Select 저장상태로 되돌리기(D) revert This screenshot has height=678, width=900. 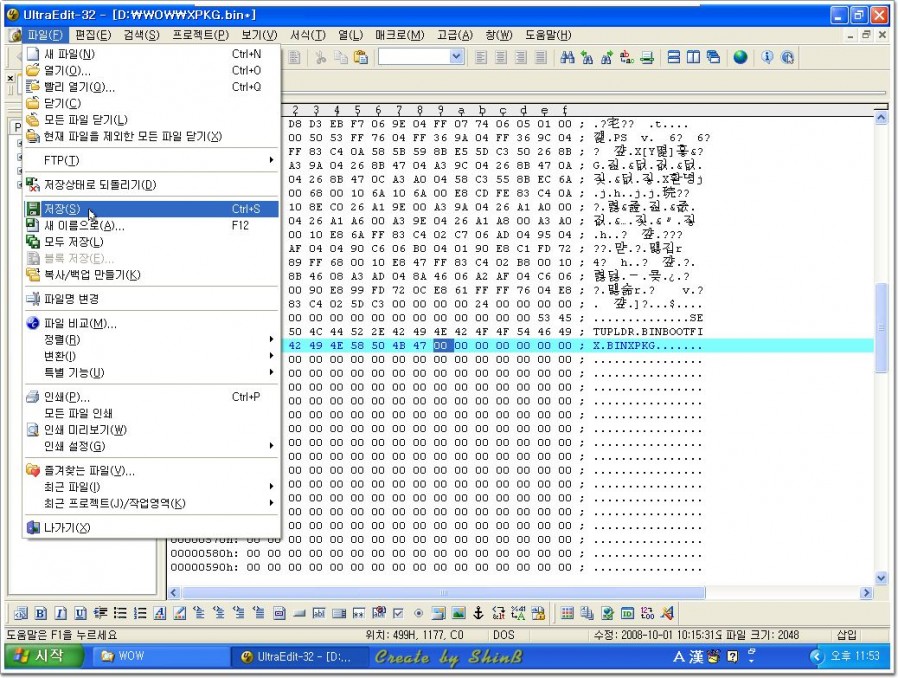pos(152,185)
